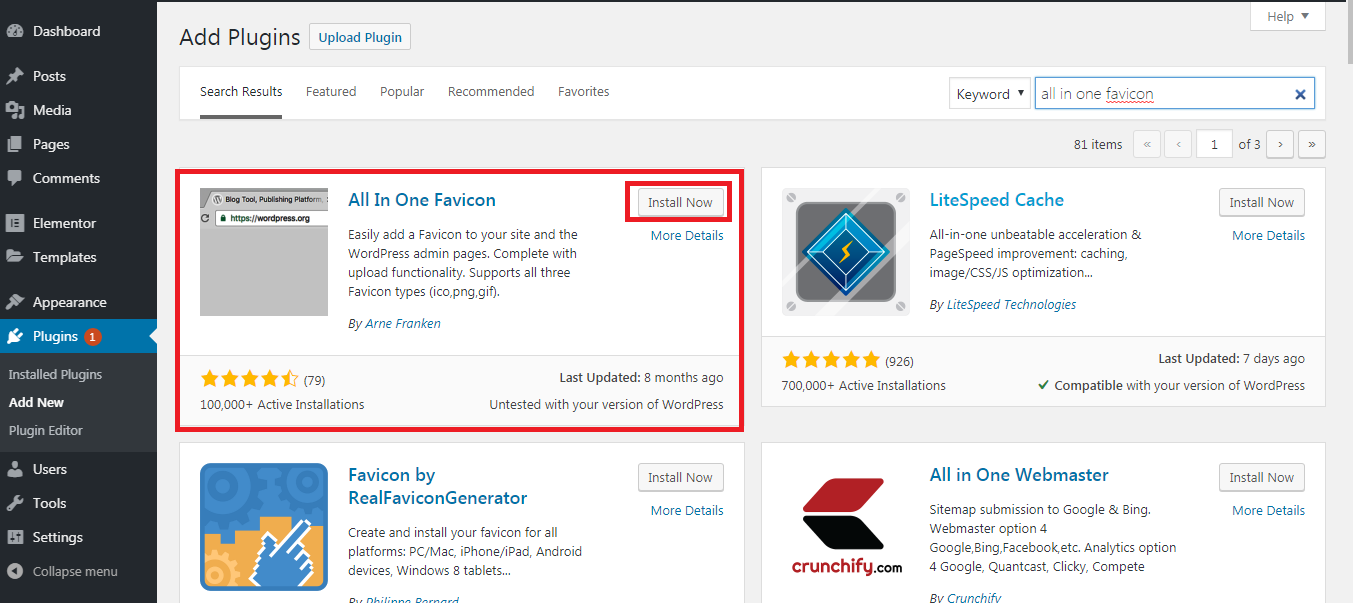Go to last page of results

coord(1312,144)
